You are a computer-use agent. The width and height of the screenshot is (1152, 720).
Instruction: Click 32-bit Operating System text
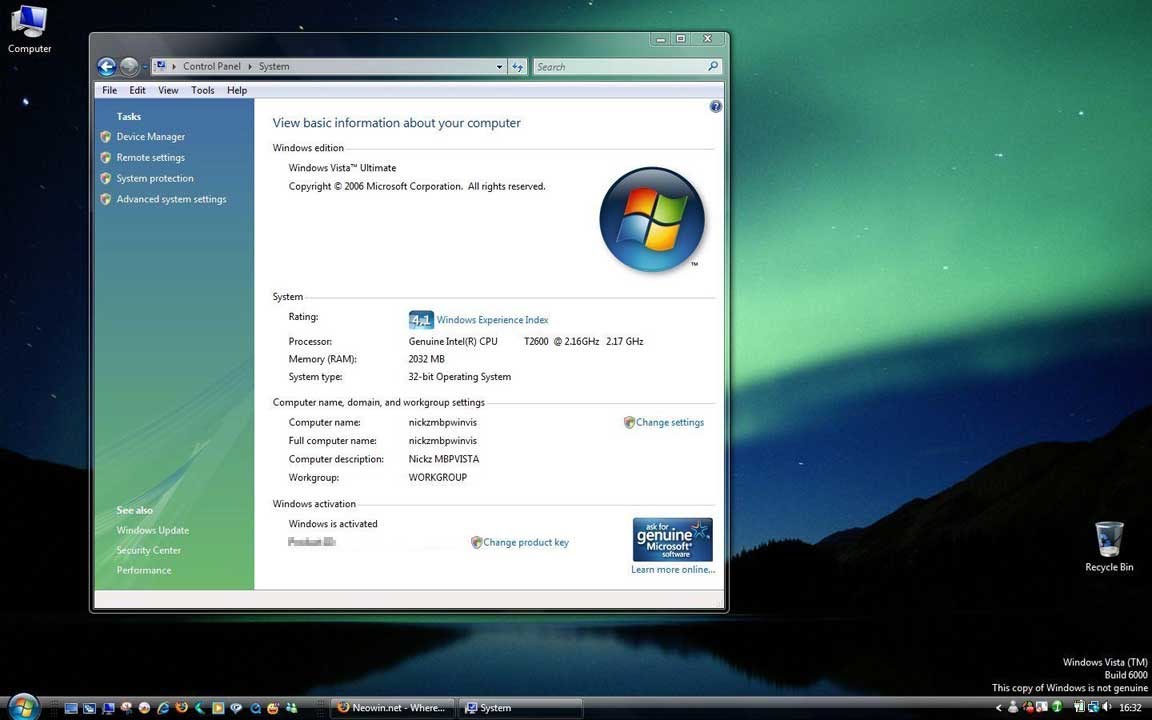[x=459, y=377]
